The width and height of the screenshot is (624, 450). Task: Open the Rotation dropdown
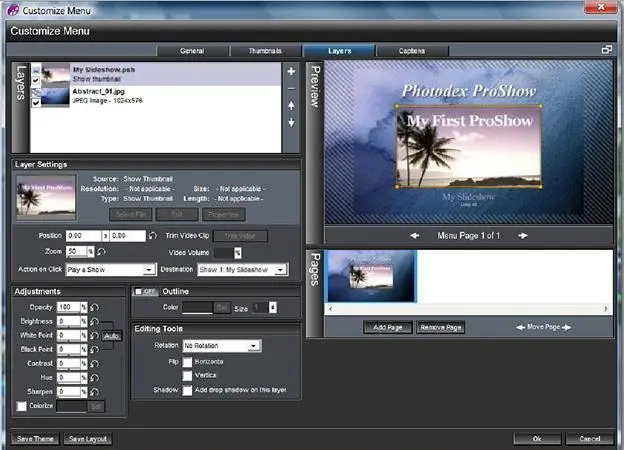pos(253,346)
